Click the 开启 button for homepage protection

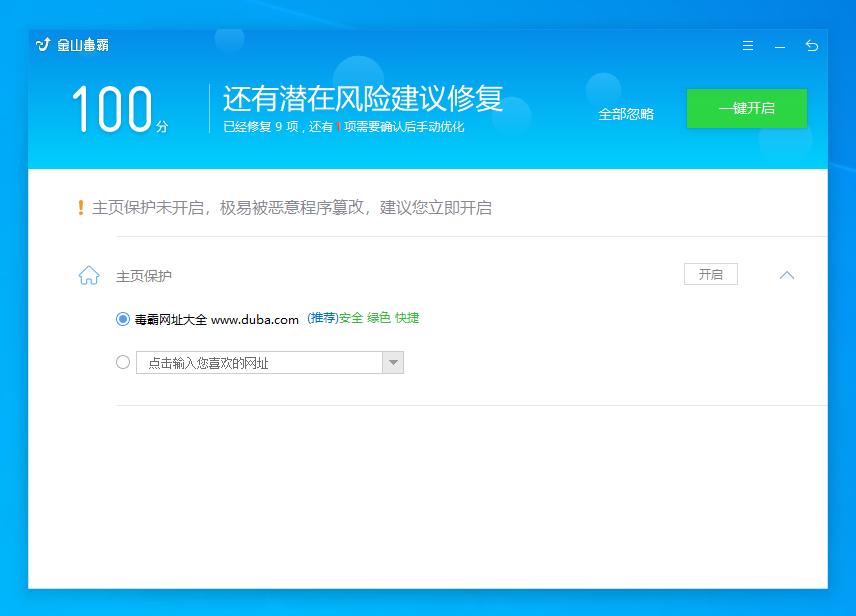[x=710, y=273]
